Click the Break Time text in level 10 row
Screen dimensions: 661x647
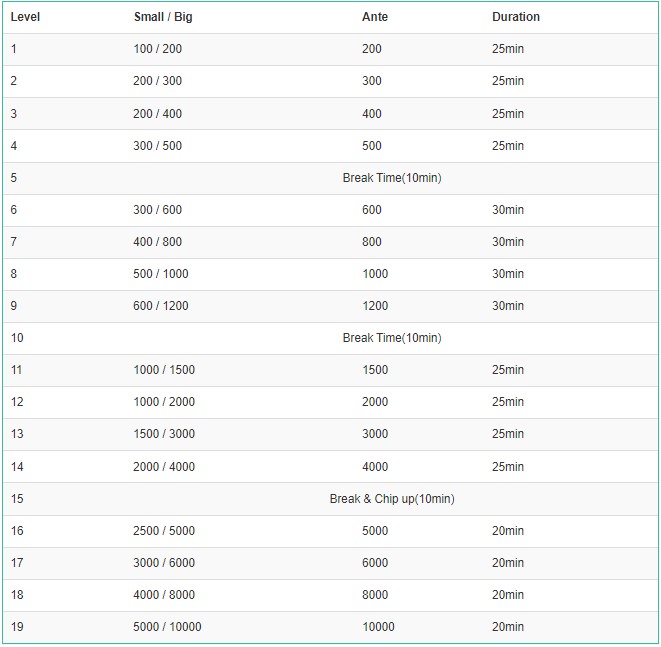(392, 338)
